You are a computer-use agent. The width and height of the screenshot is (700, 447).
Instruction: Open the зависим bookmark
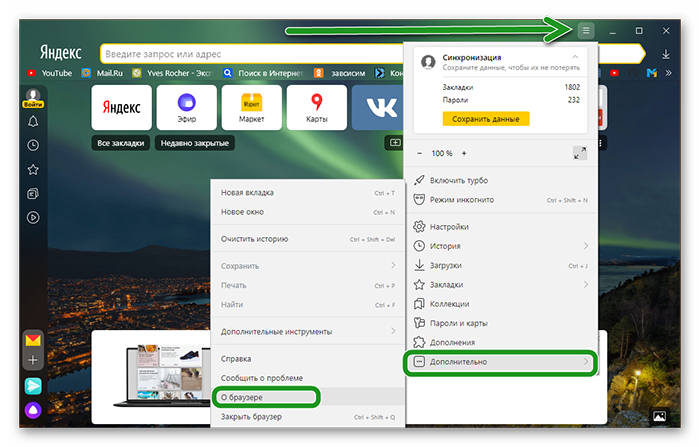coord(340,73)
